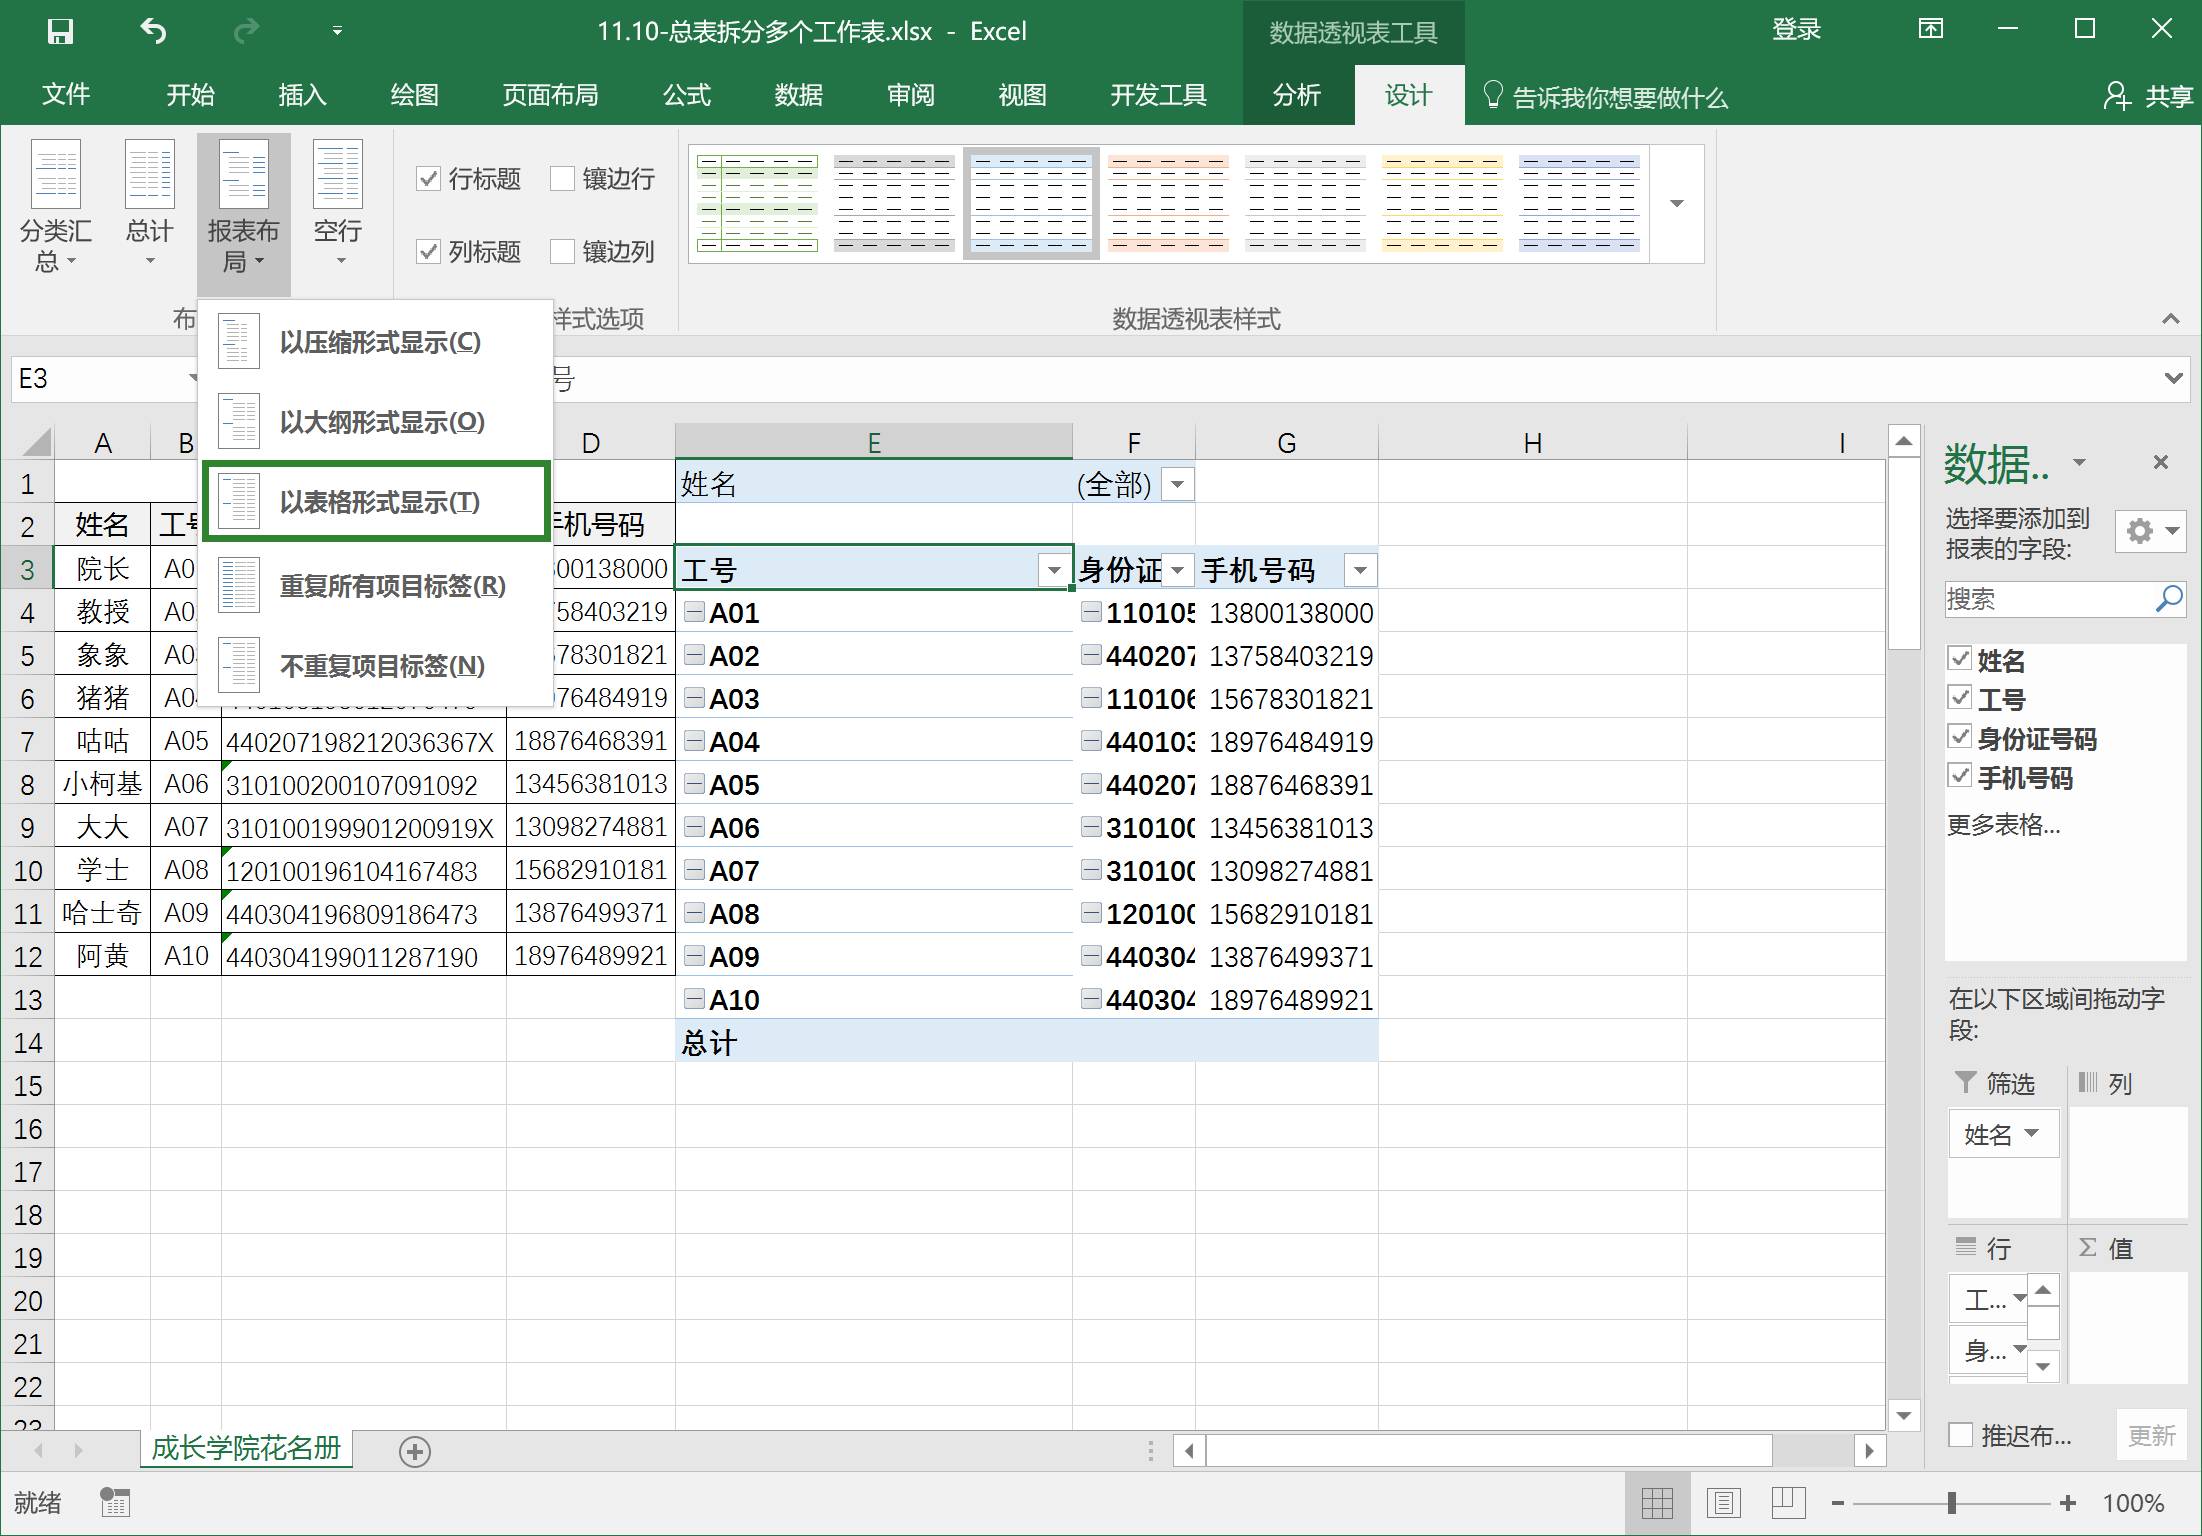
Task: Open the 工号 header filter dropdown
Action: (x=1053, y=571)
